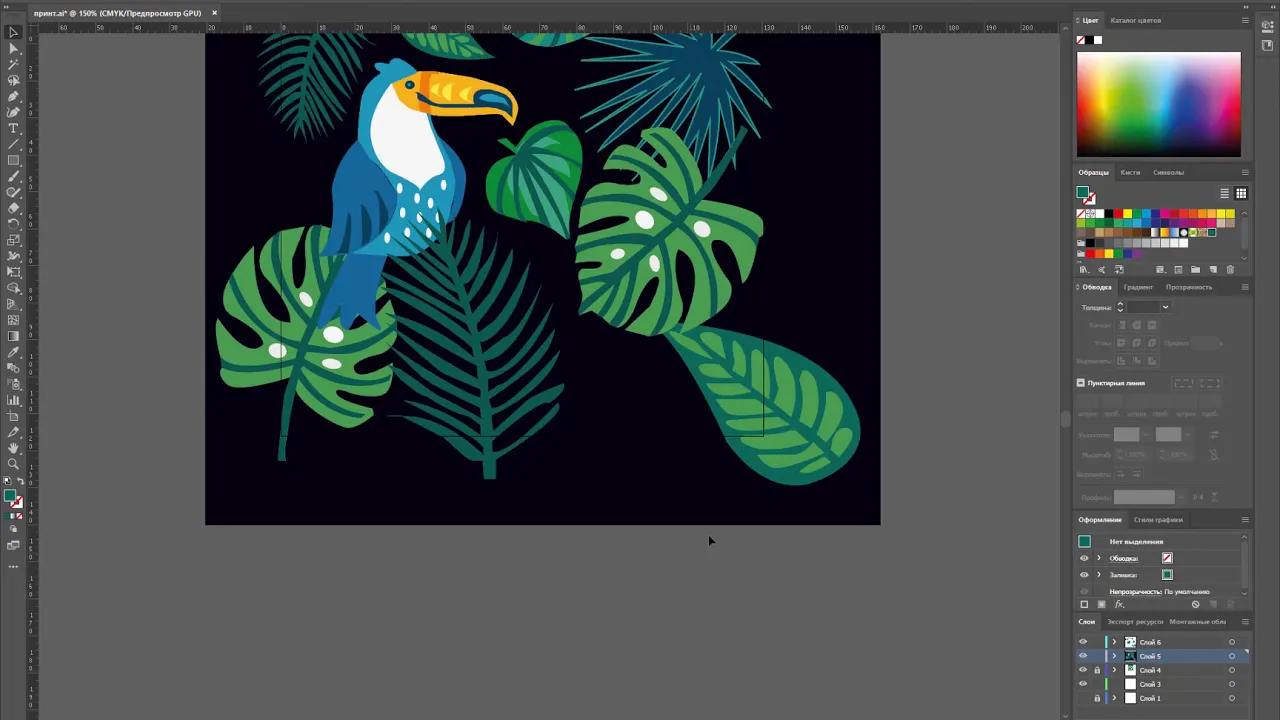Select the Eraser tool
The image size is (1280, 720).
13,208
